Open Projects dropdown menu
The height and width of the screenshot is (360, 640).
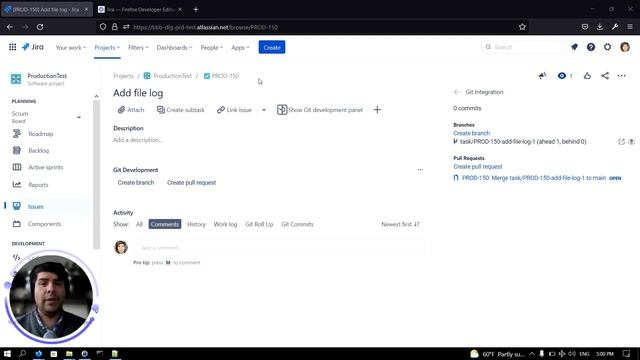(107, 47)
